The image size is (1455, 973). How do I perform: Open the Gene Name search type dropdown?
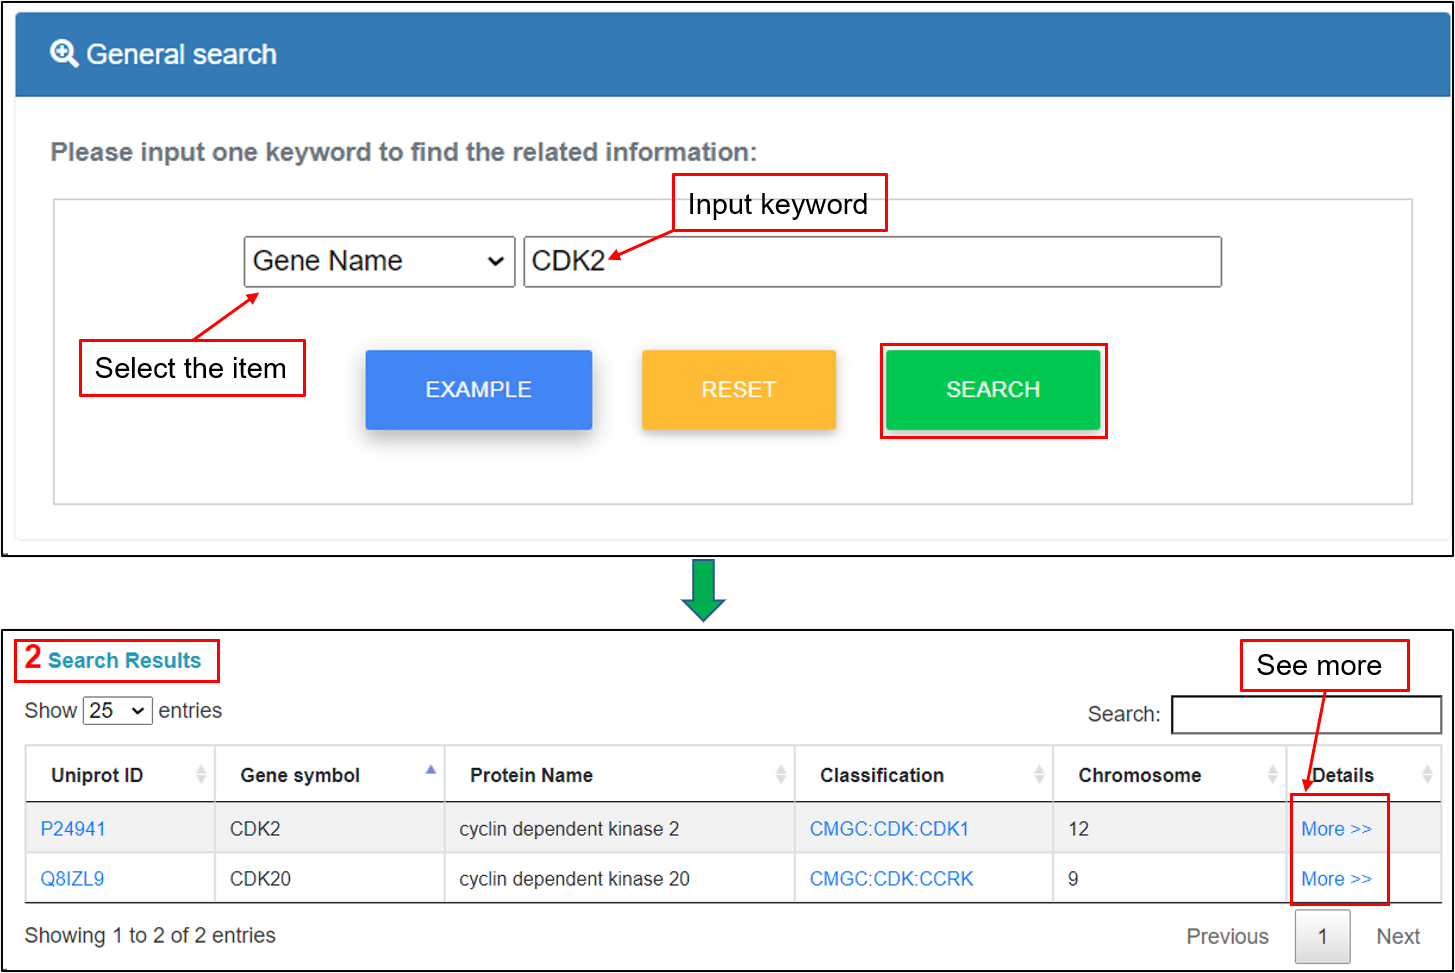[379, 262]
